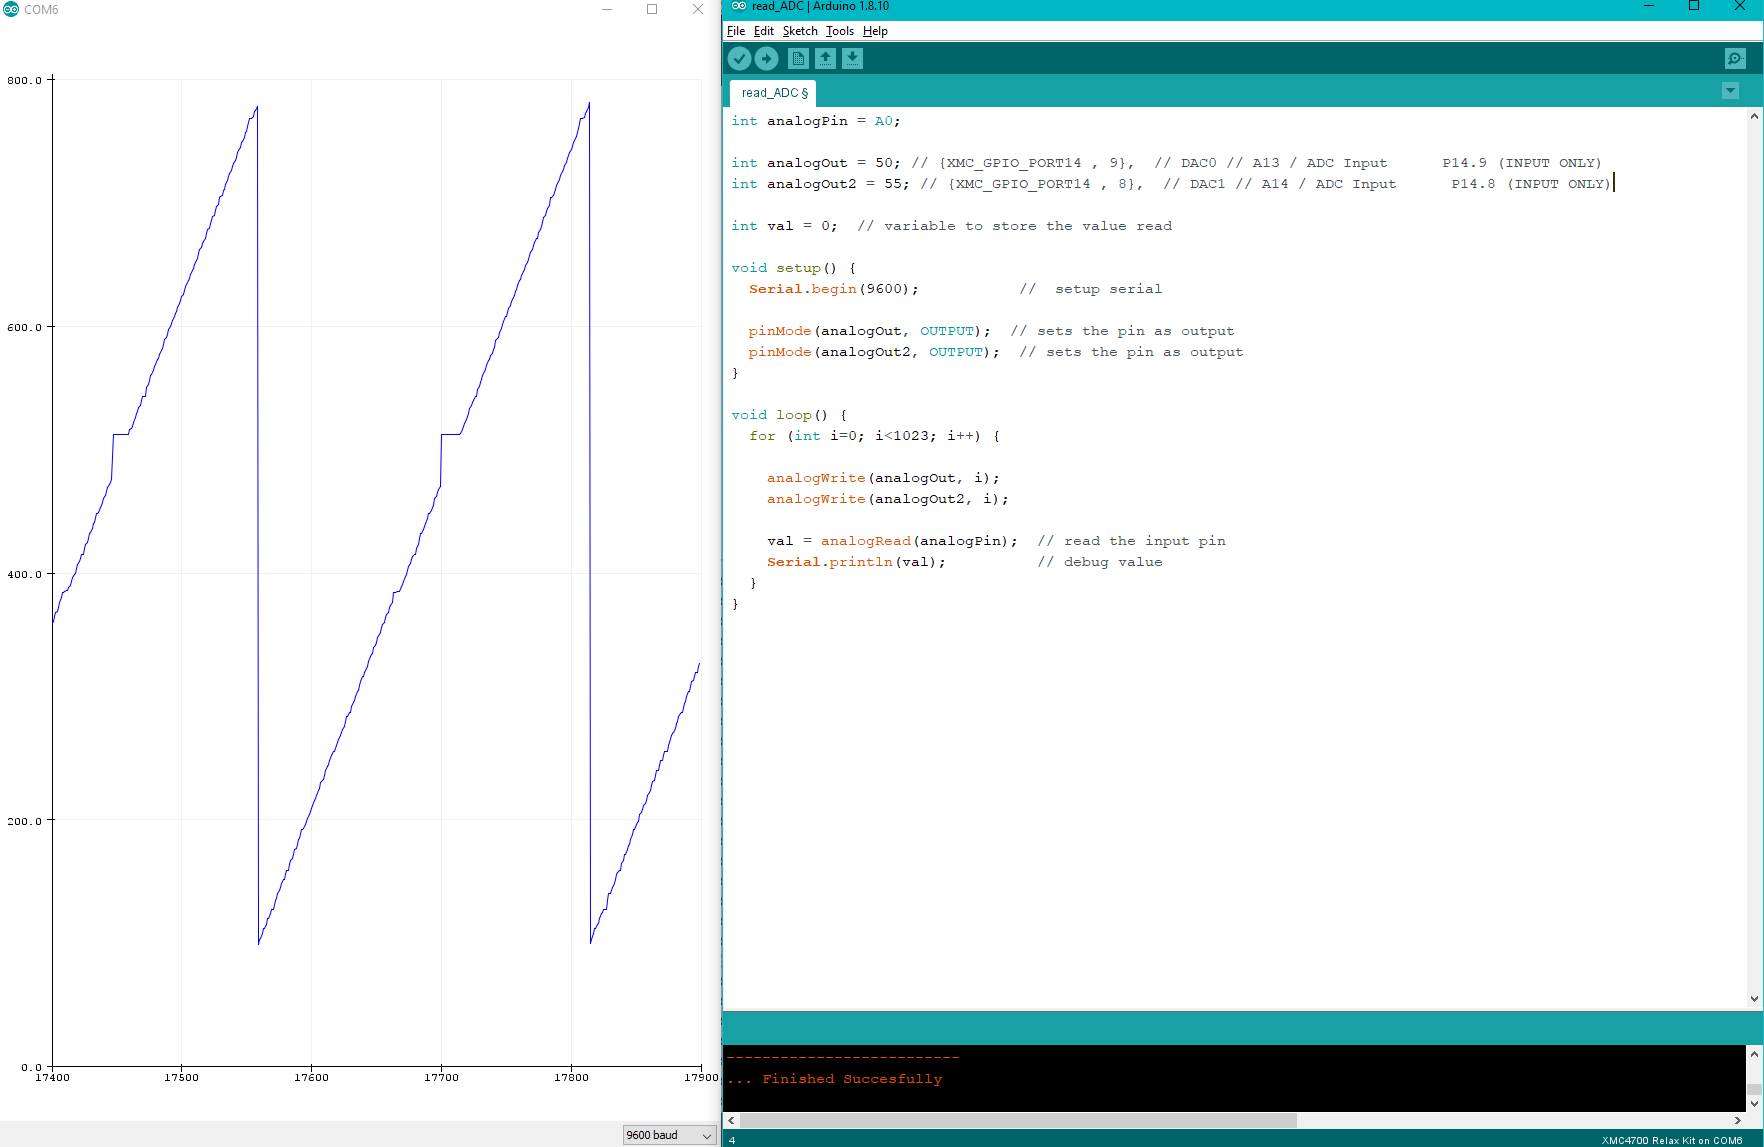Click the XMC4700 Relax Kit status text
This screenshot has width=1764, height=1147.
pyautogui.click(x=1671, y=1140)
